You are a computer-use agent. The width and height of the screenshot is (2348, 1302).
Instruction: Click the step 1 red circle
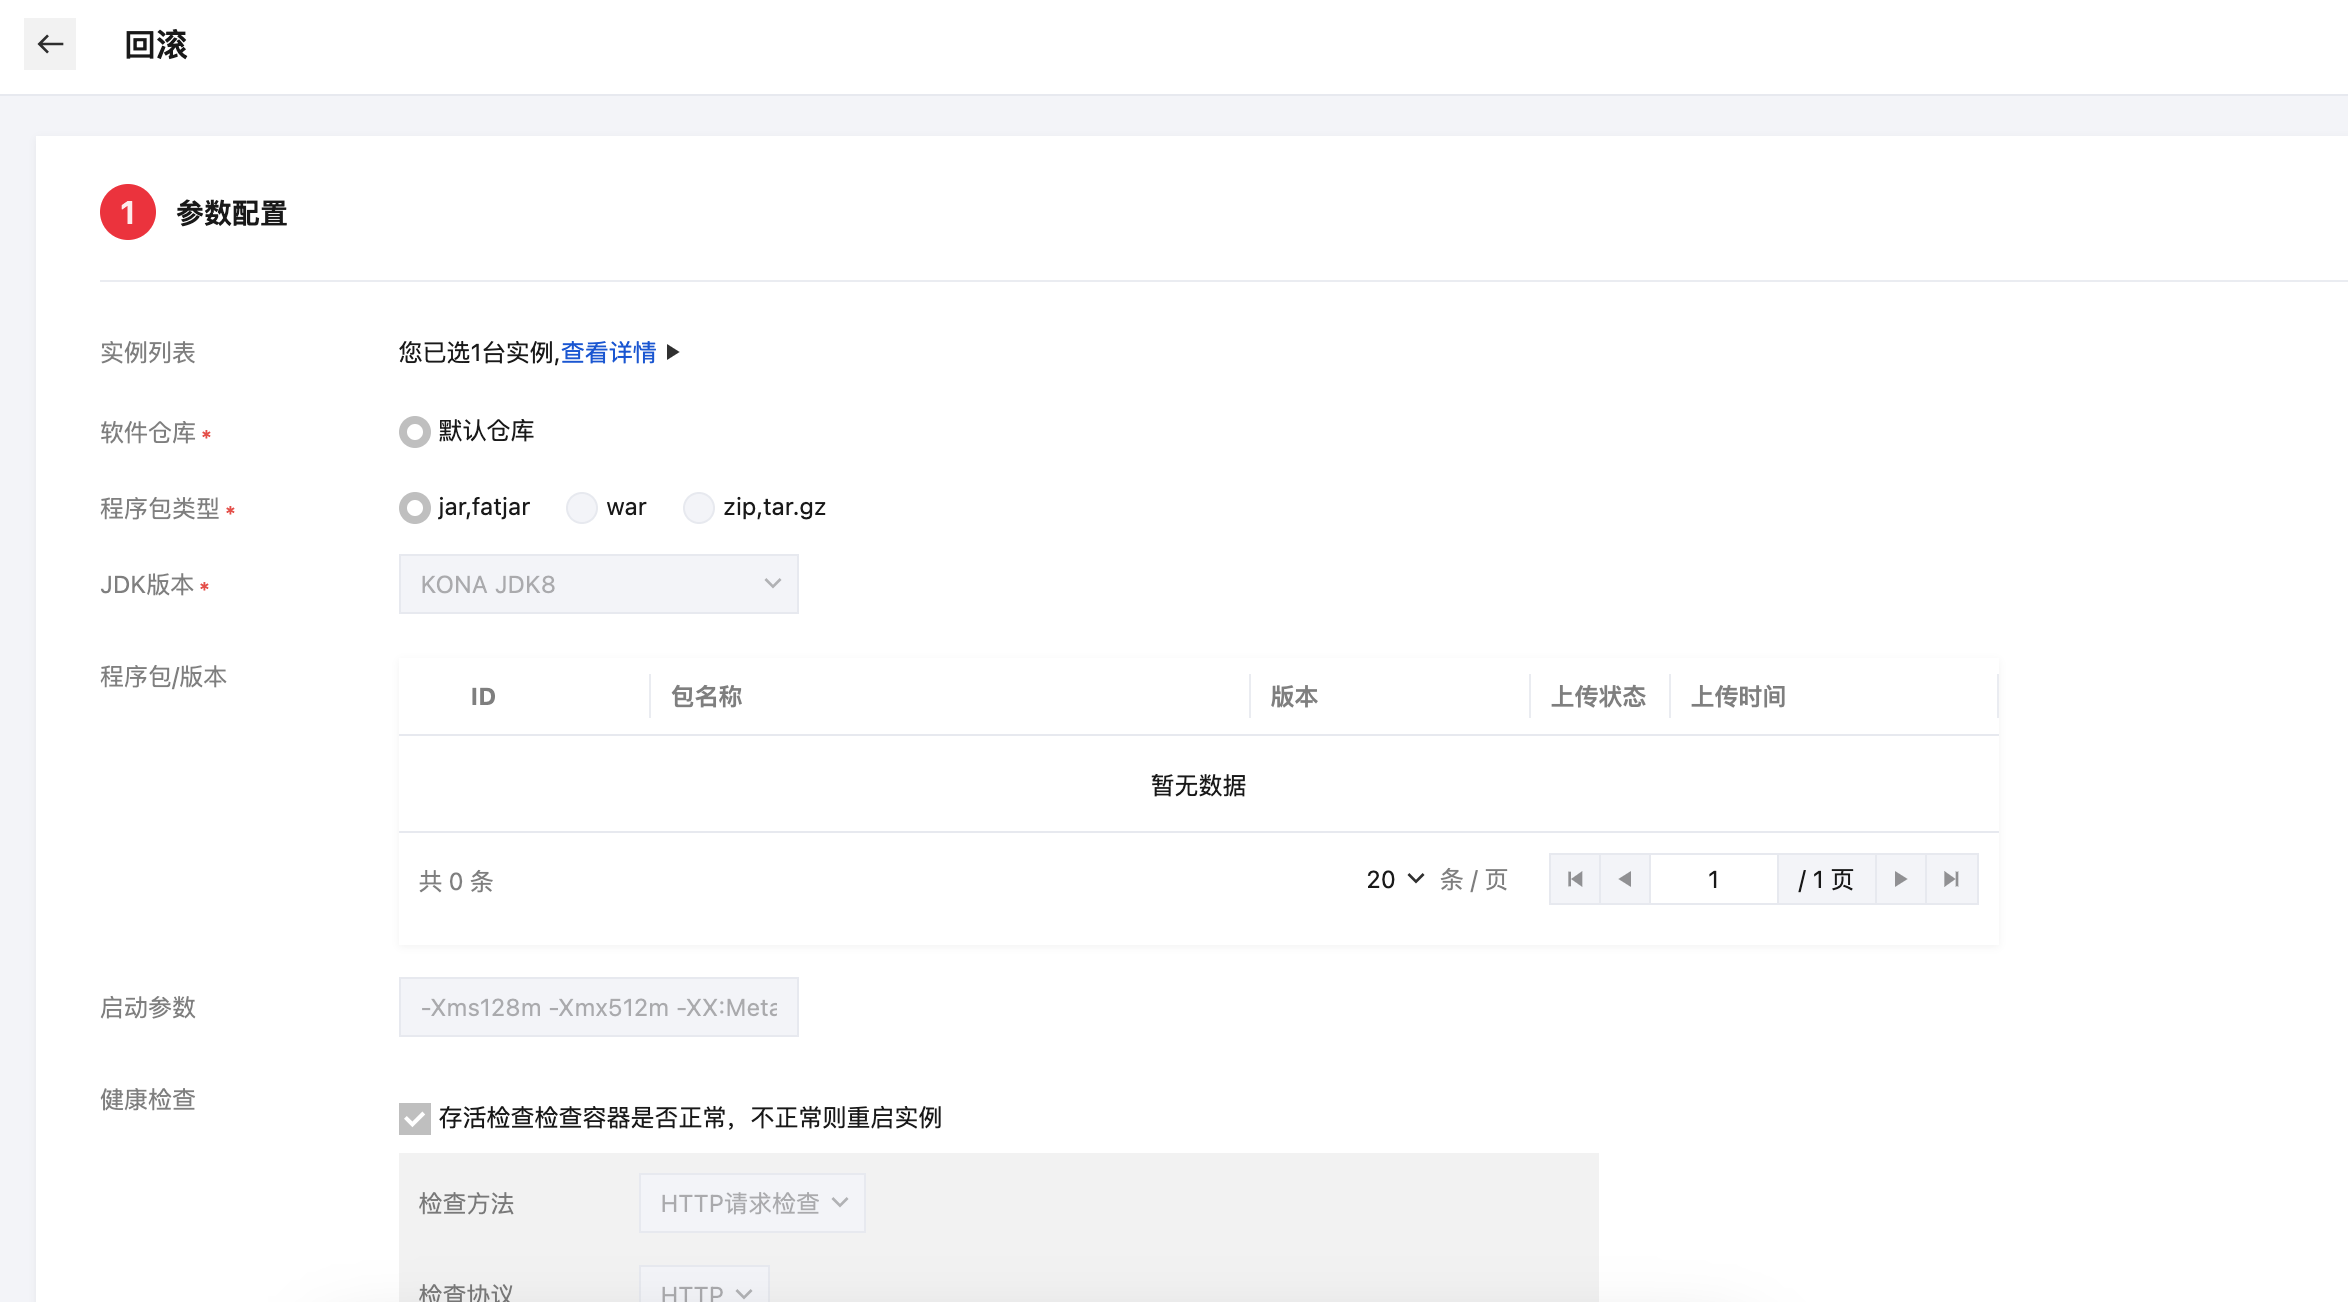coord(128,212)
